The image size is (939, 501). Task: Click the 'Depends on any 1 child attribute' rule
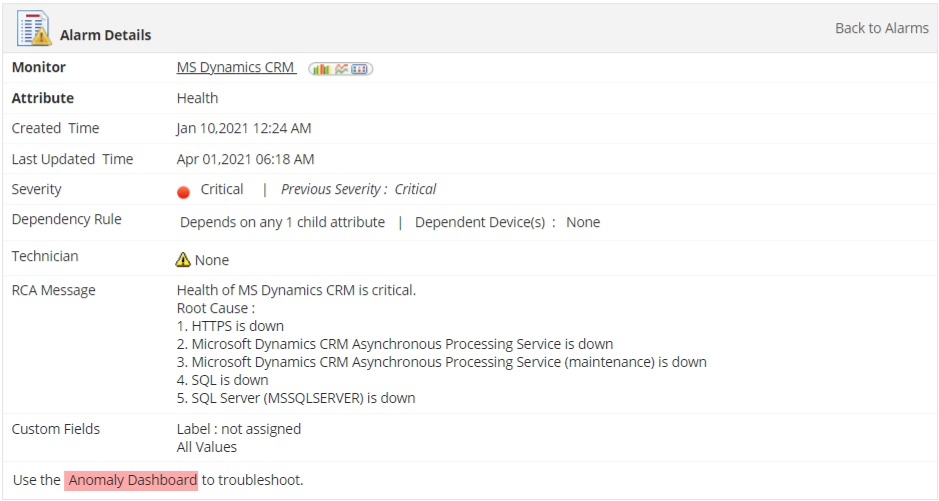tap(283, 222)
